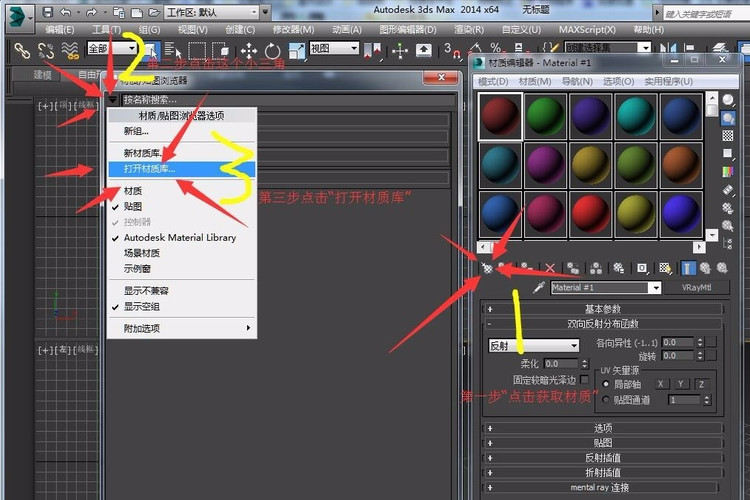Click the Make Material Copy icon
The image size is (750, 500).
[x=573, y=268]
